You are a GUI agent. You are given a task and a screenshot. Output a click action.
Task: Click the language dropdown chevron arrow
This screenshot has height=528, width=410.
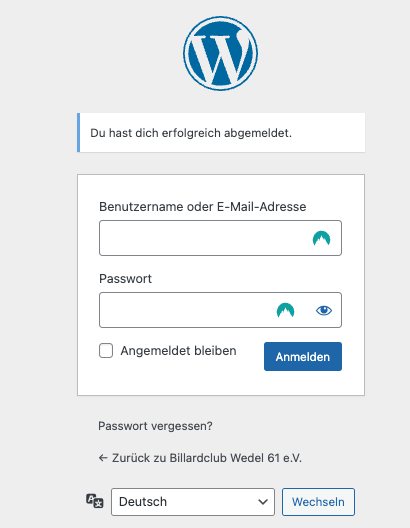[263, 502]
